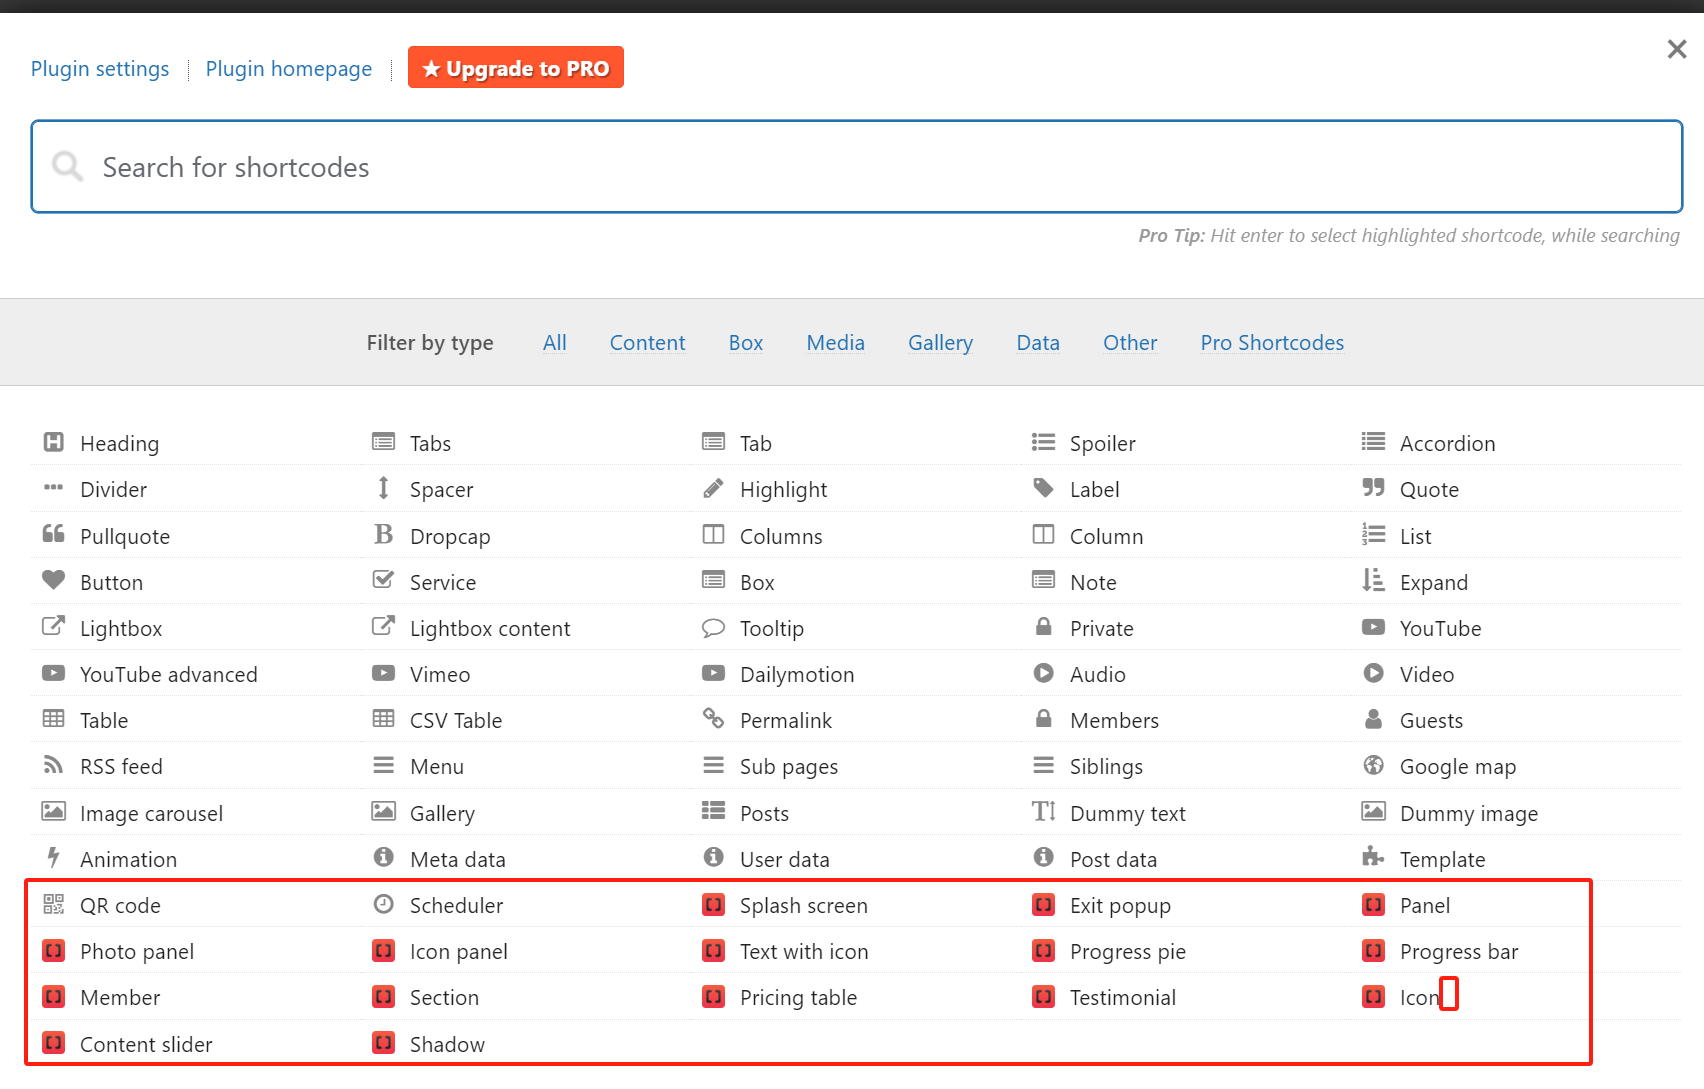The height and width of the screenshot is (1089, 1704).
Task: Click the Quote marks icon
Action: click(x=1373, y=488)
